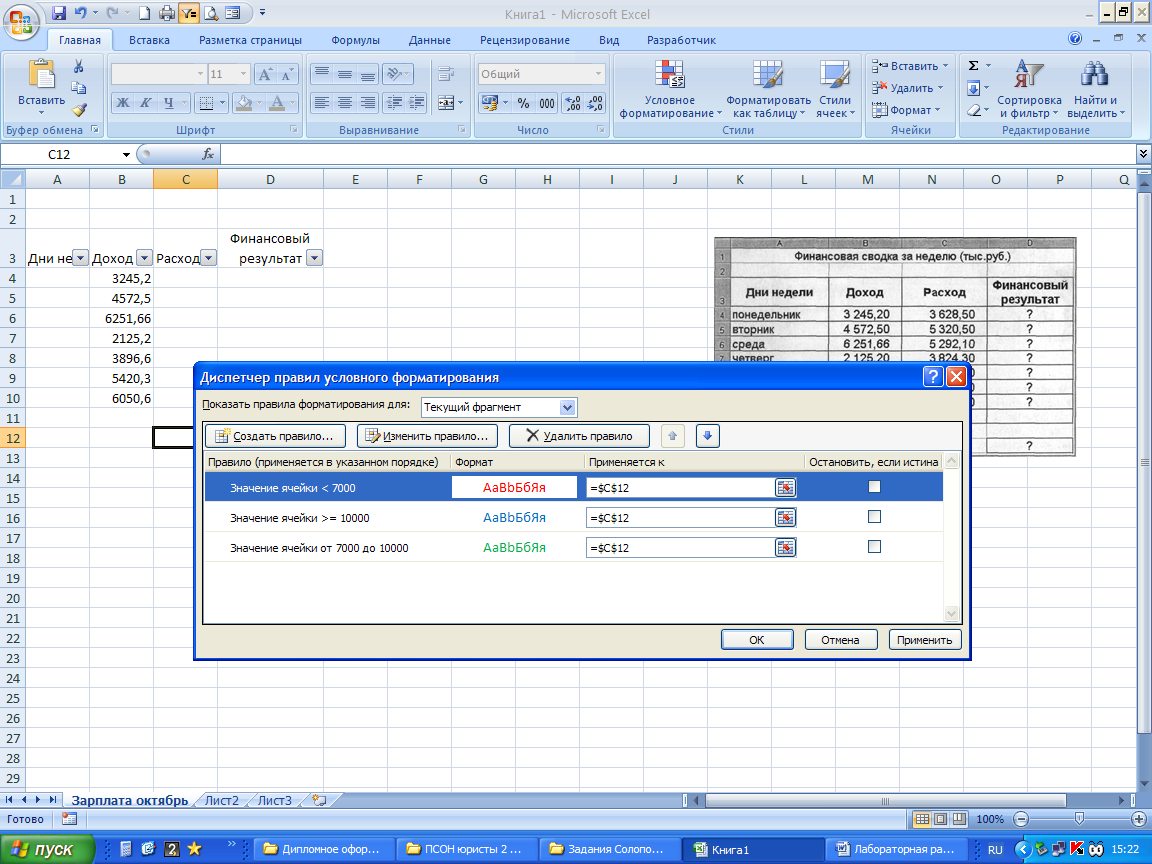Open the Формулы ribbon tab
Screen dimensions: 1152x864
click(356, 40)
